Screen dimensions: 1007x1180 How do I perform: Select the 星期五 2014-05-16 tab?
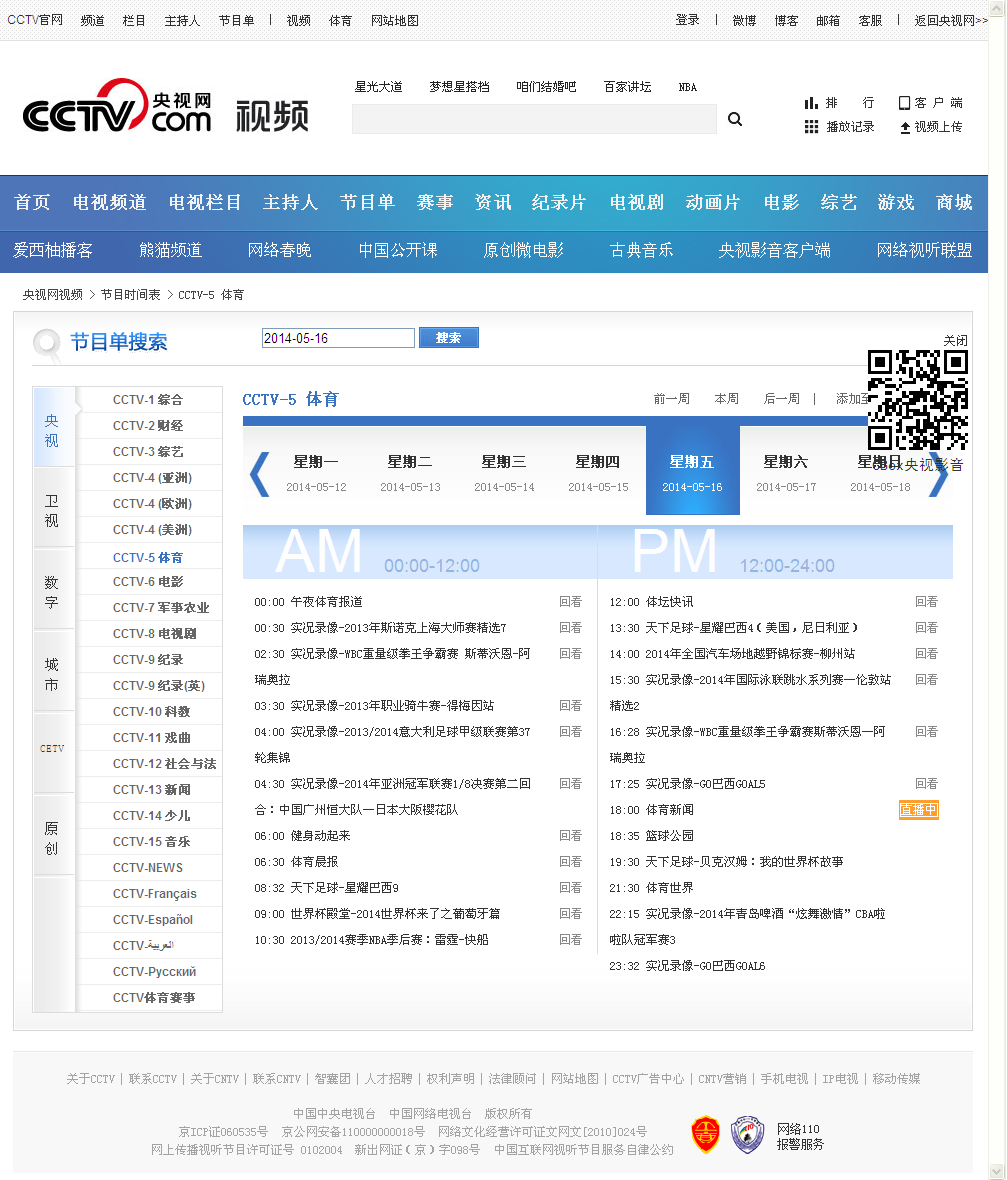pyautogui.click(x=692, y=471)
